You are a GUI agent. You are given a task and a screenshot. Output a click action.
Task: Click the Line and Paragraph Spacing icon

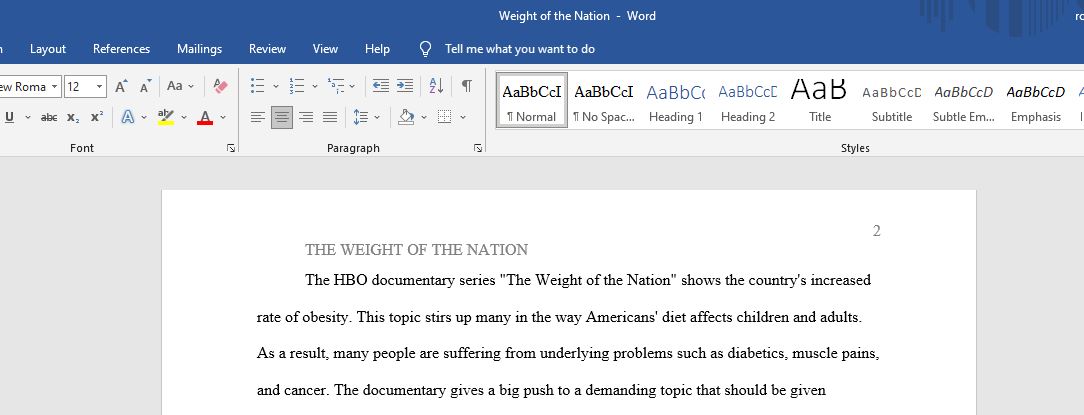(x=360, y=118)
